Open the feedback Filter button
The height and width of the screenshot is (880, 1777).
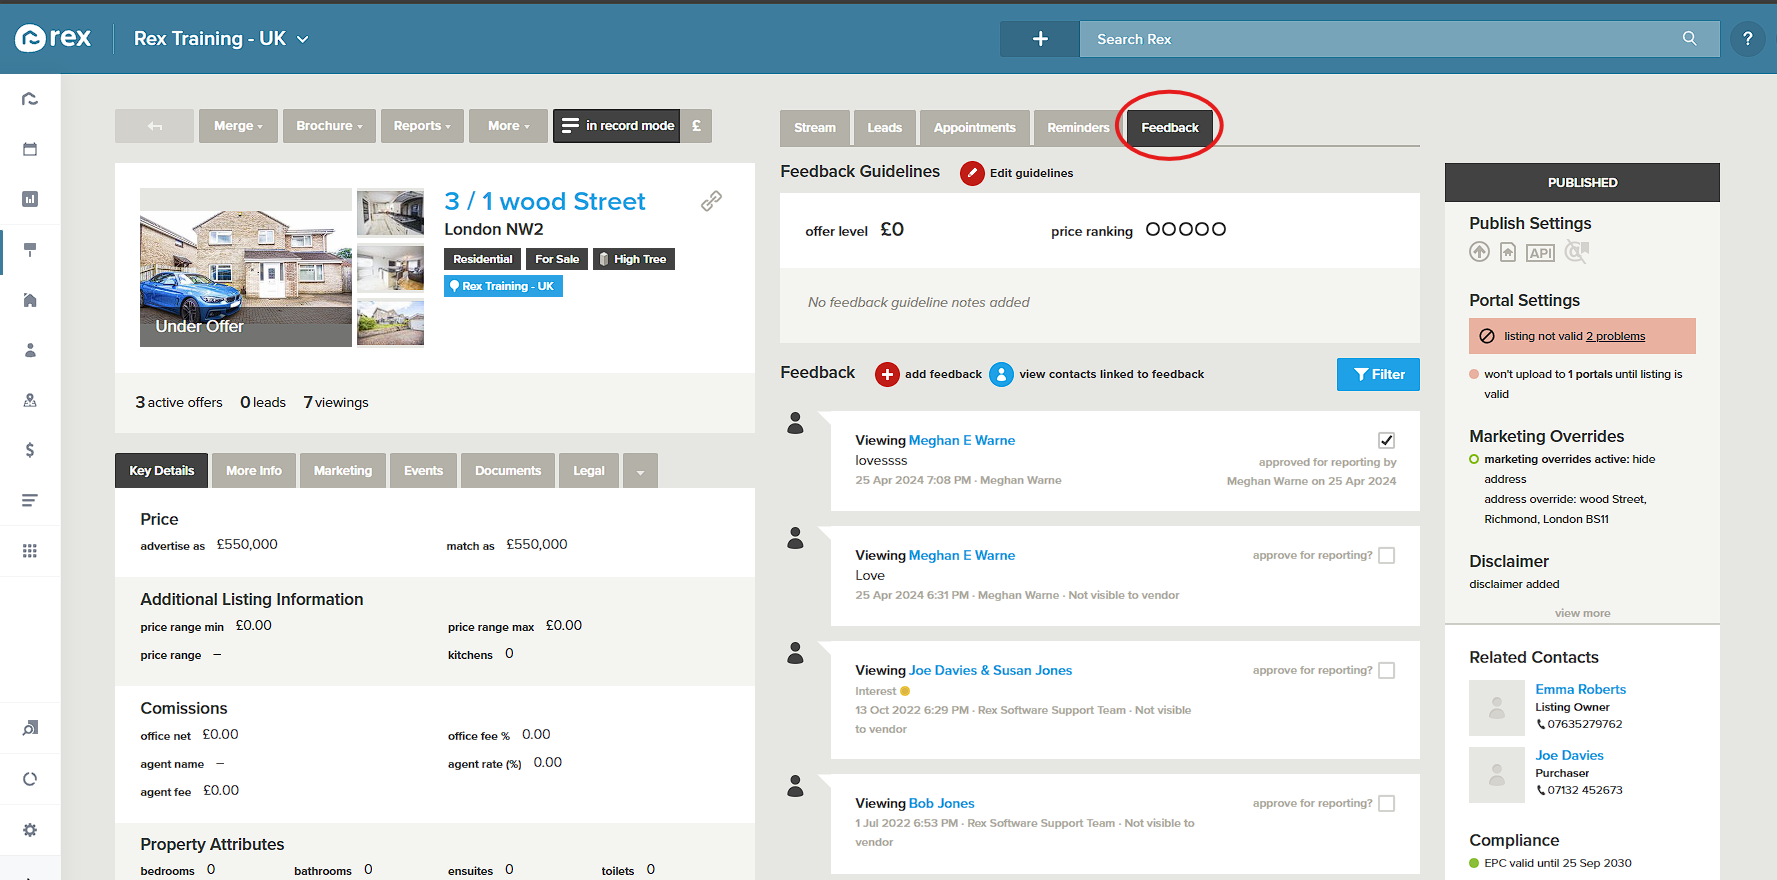coord(1378,374)
